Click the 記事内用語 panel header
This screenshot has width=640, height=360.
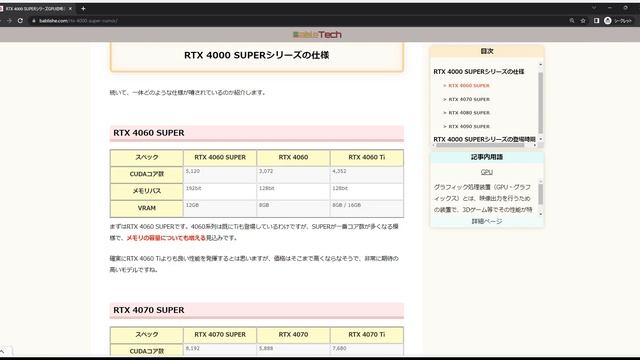[x=487, y=157]
